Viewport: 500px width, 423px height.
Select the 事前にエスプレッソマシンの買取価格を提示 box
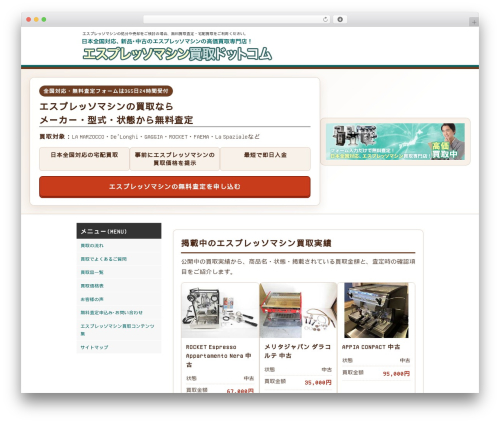pyautogui.click(x=175, y=159)
